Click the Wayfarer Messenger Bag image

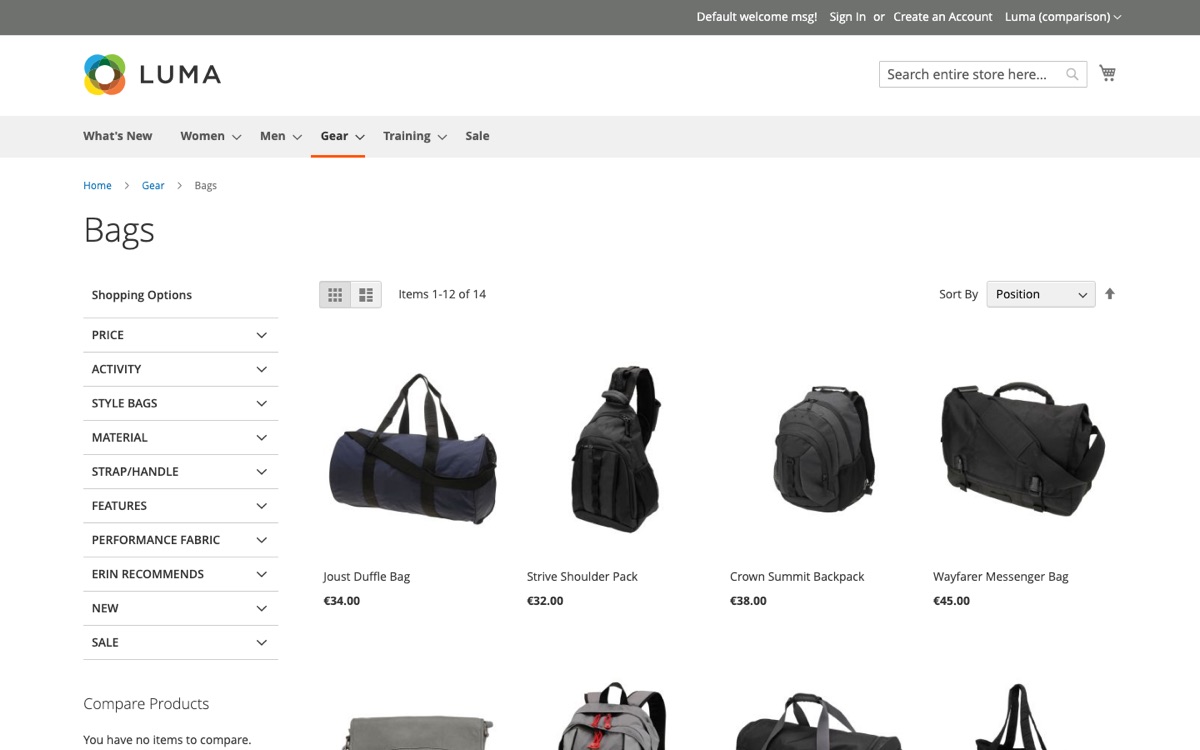point(1022,450)
